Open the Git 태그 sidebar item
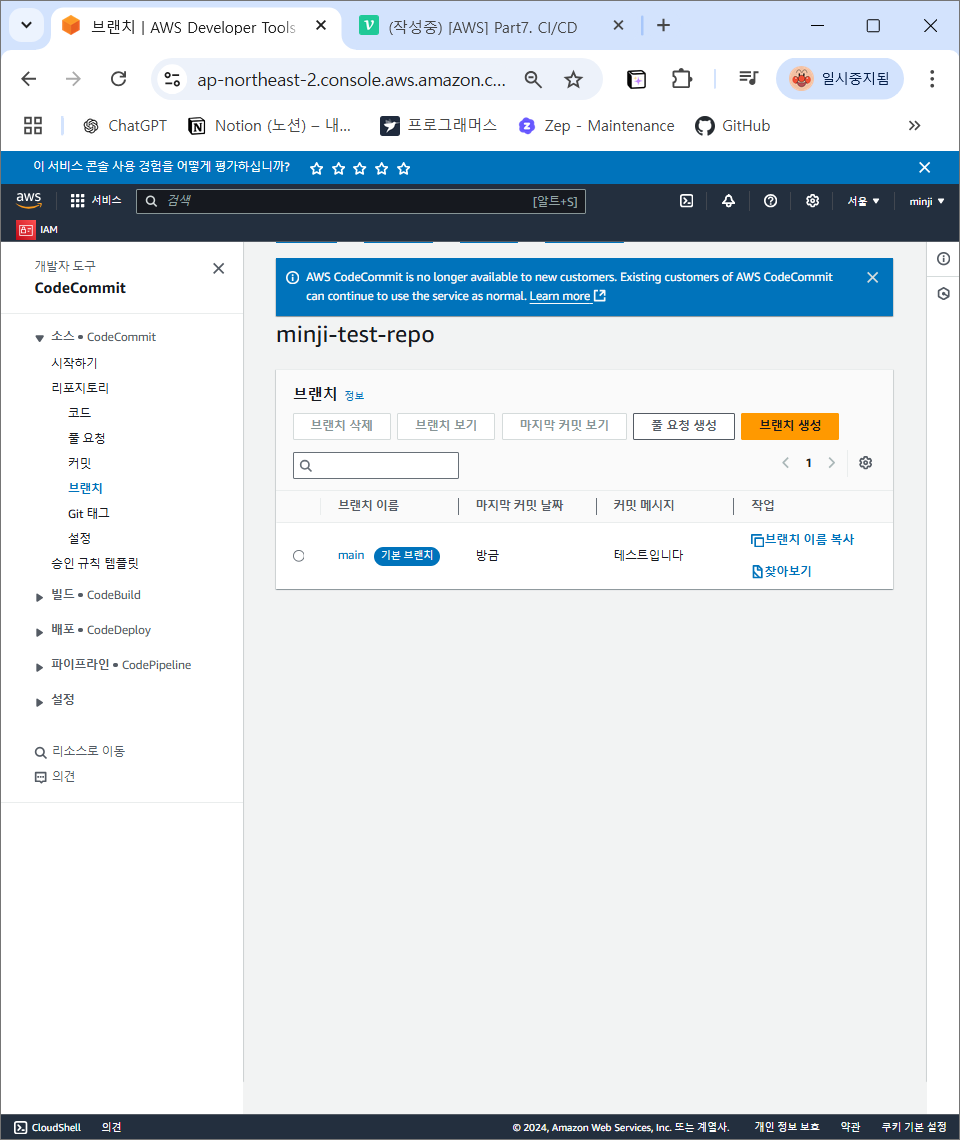 pyautogui.click(x=89, y=513)
